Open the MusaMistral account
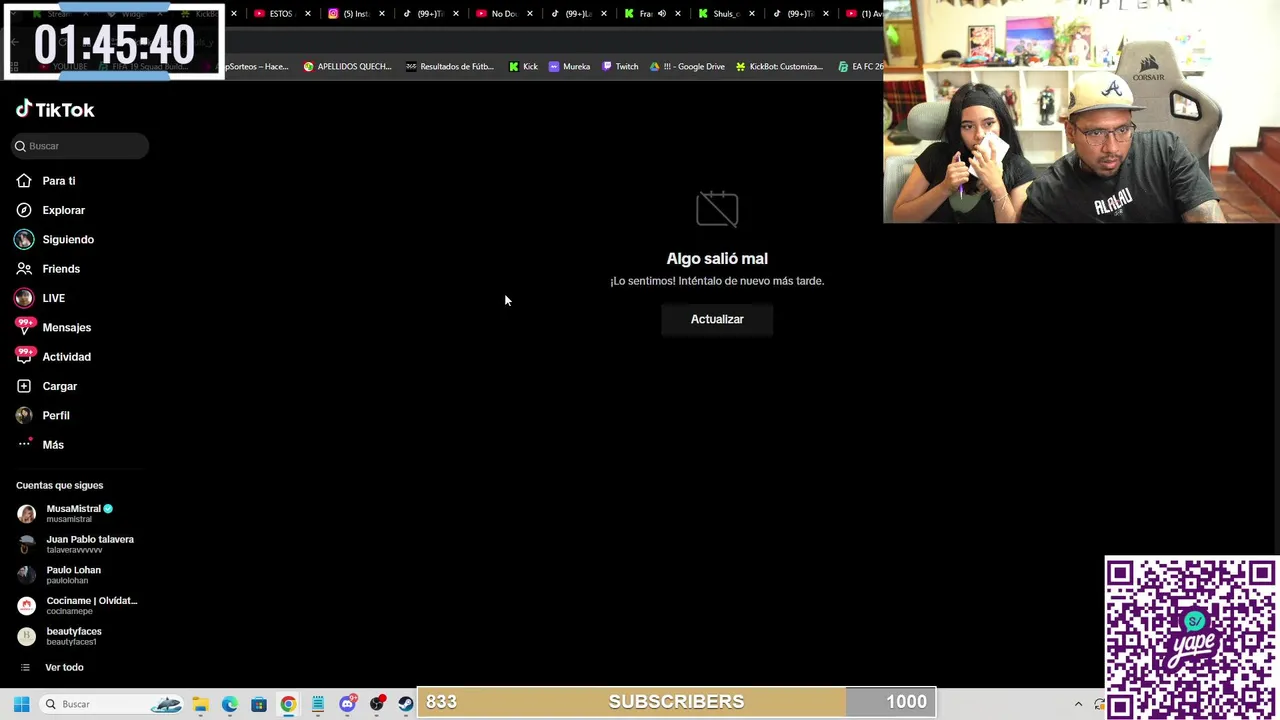 click(80, 513)
